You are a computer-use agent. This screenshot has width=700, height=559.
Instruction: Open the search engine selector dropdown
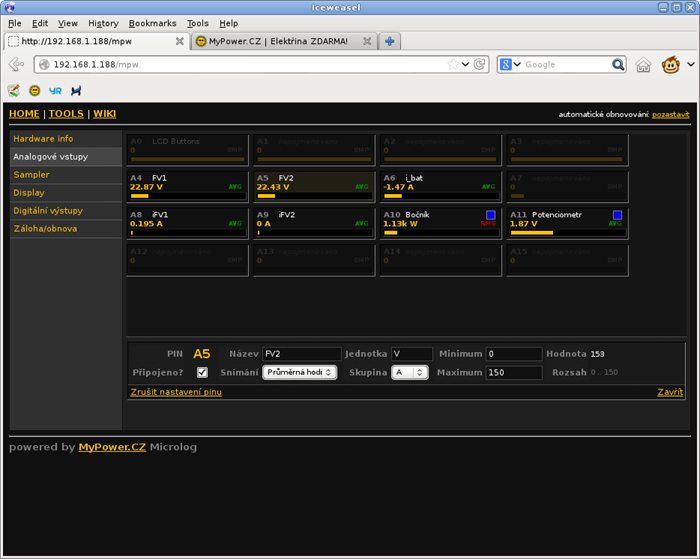coord(511,64)
